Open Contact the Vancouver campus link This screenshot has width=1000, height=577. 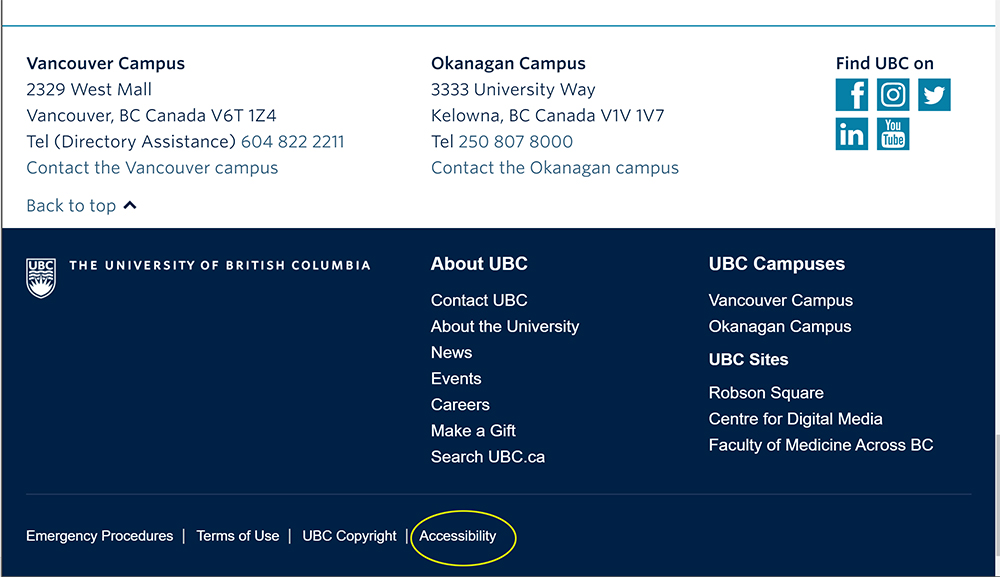point(152,168)
